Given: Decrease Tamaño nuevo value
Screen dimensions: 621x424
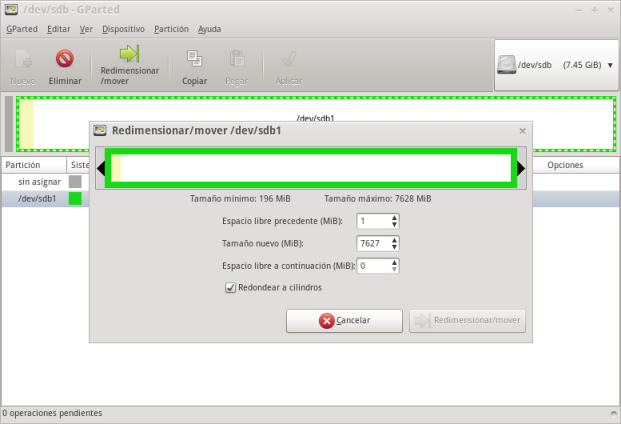Looking at the screenshot, I should (x=394, y=247).
